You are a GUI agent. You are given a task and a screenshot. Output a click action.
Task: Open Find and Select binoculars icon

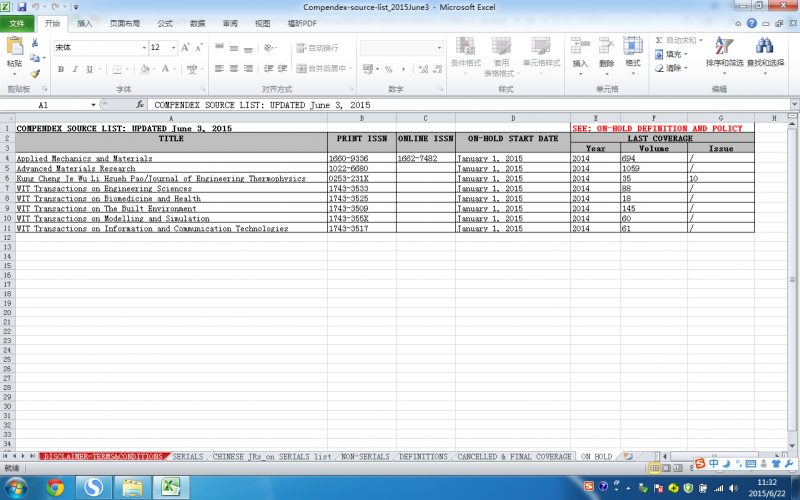coord(765,46)
